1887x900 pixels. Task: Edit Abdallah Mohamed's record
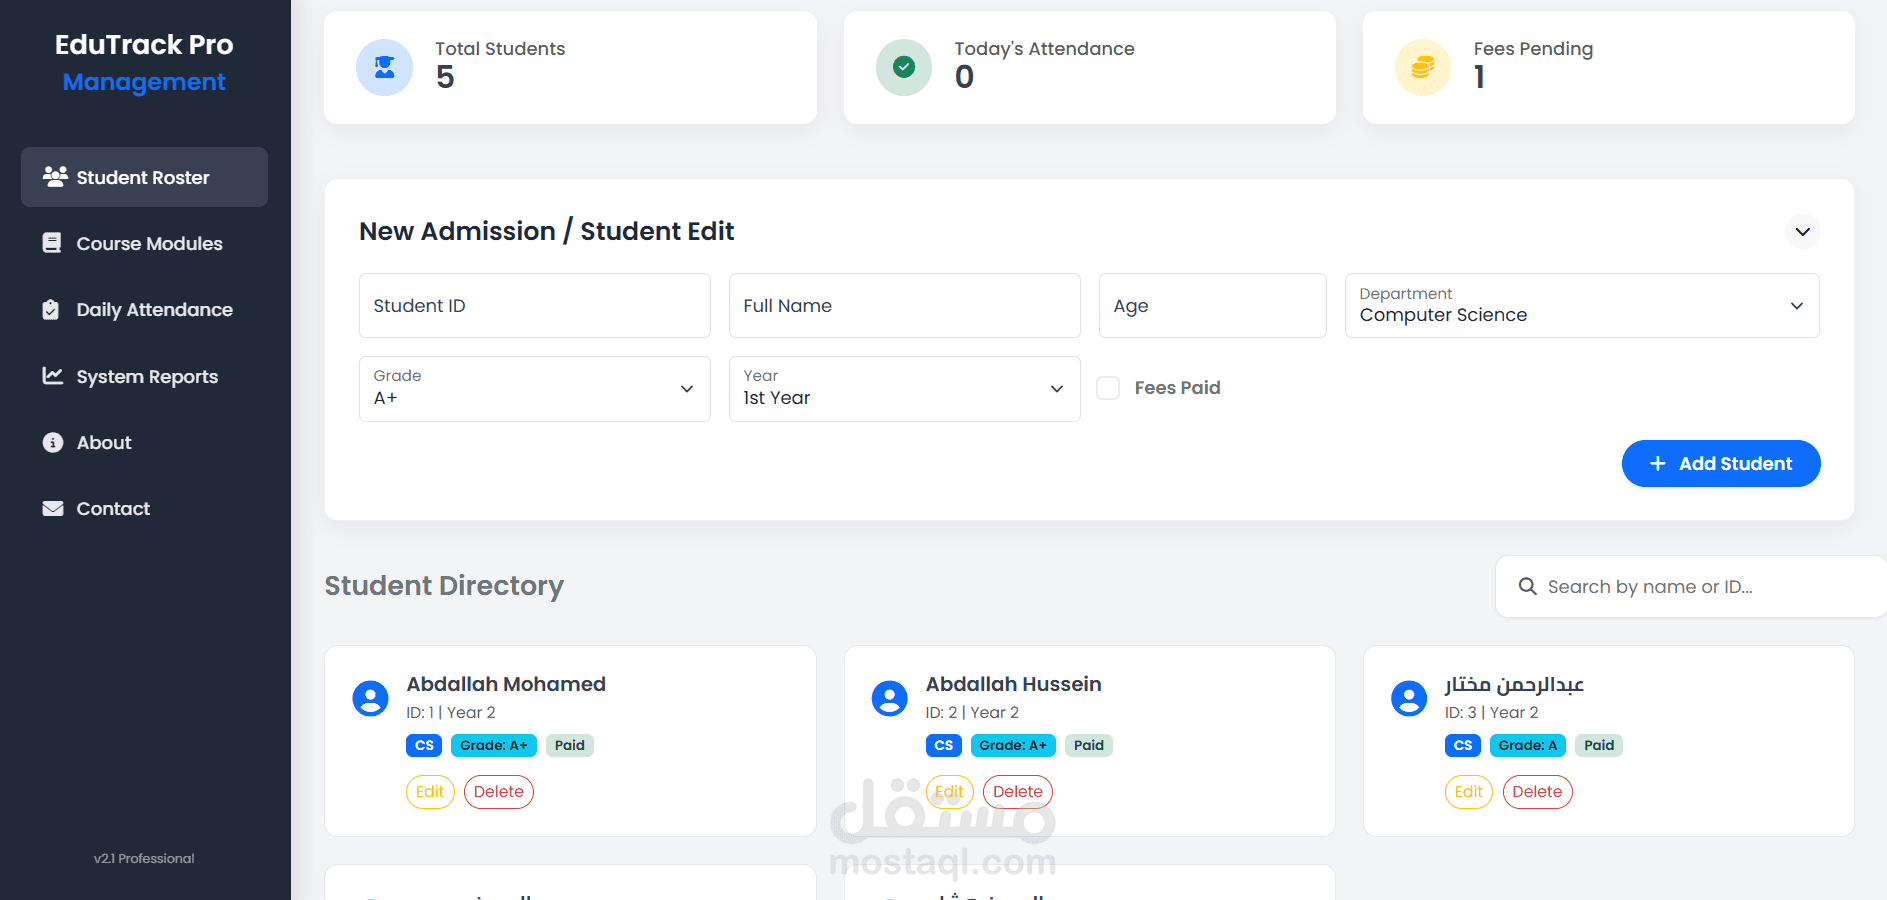430,791
